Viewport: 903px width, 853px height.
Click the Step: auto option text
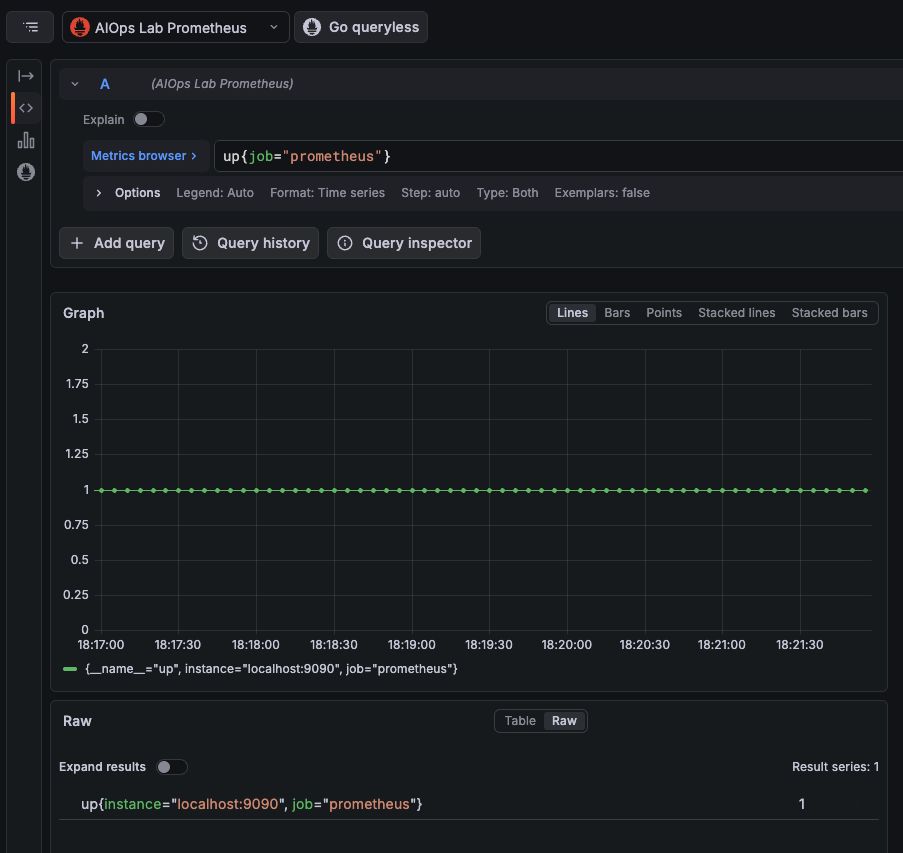(x=430, y=193)
